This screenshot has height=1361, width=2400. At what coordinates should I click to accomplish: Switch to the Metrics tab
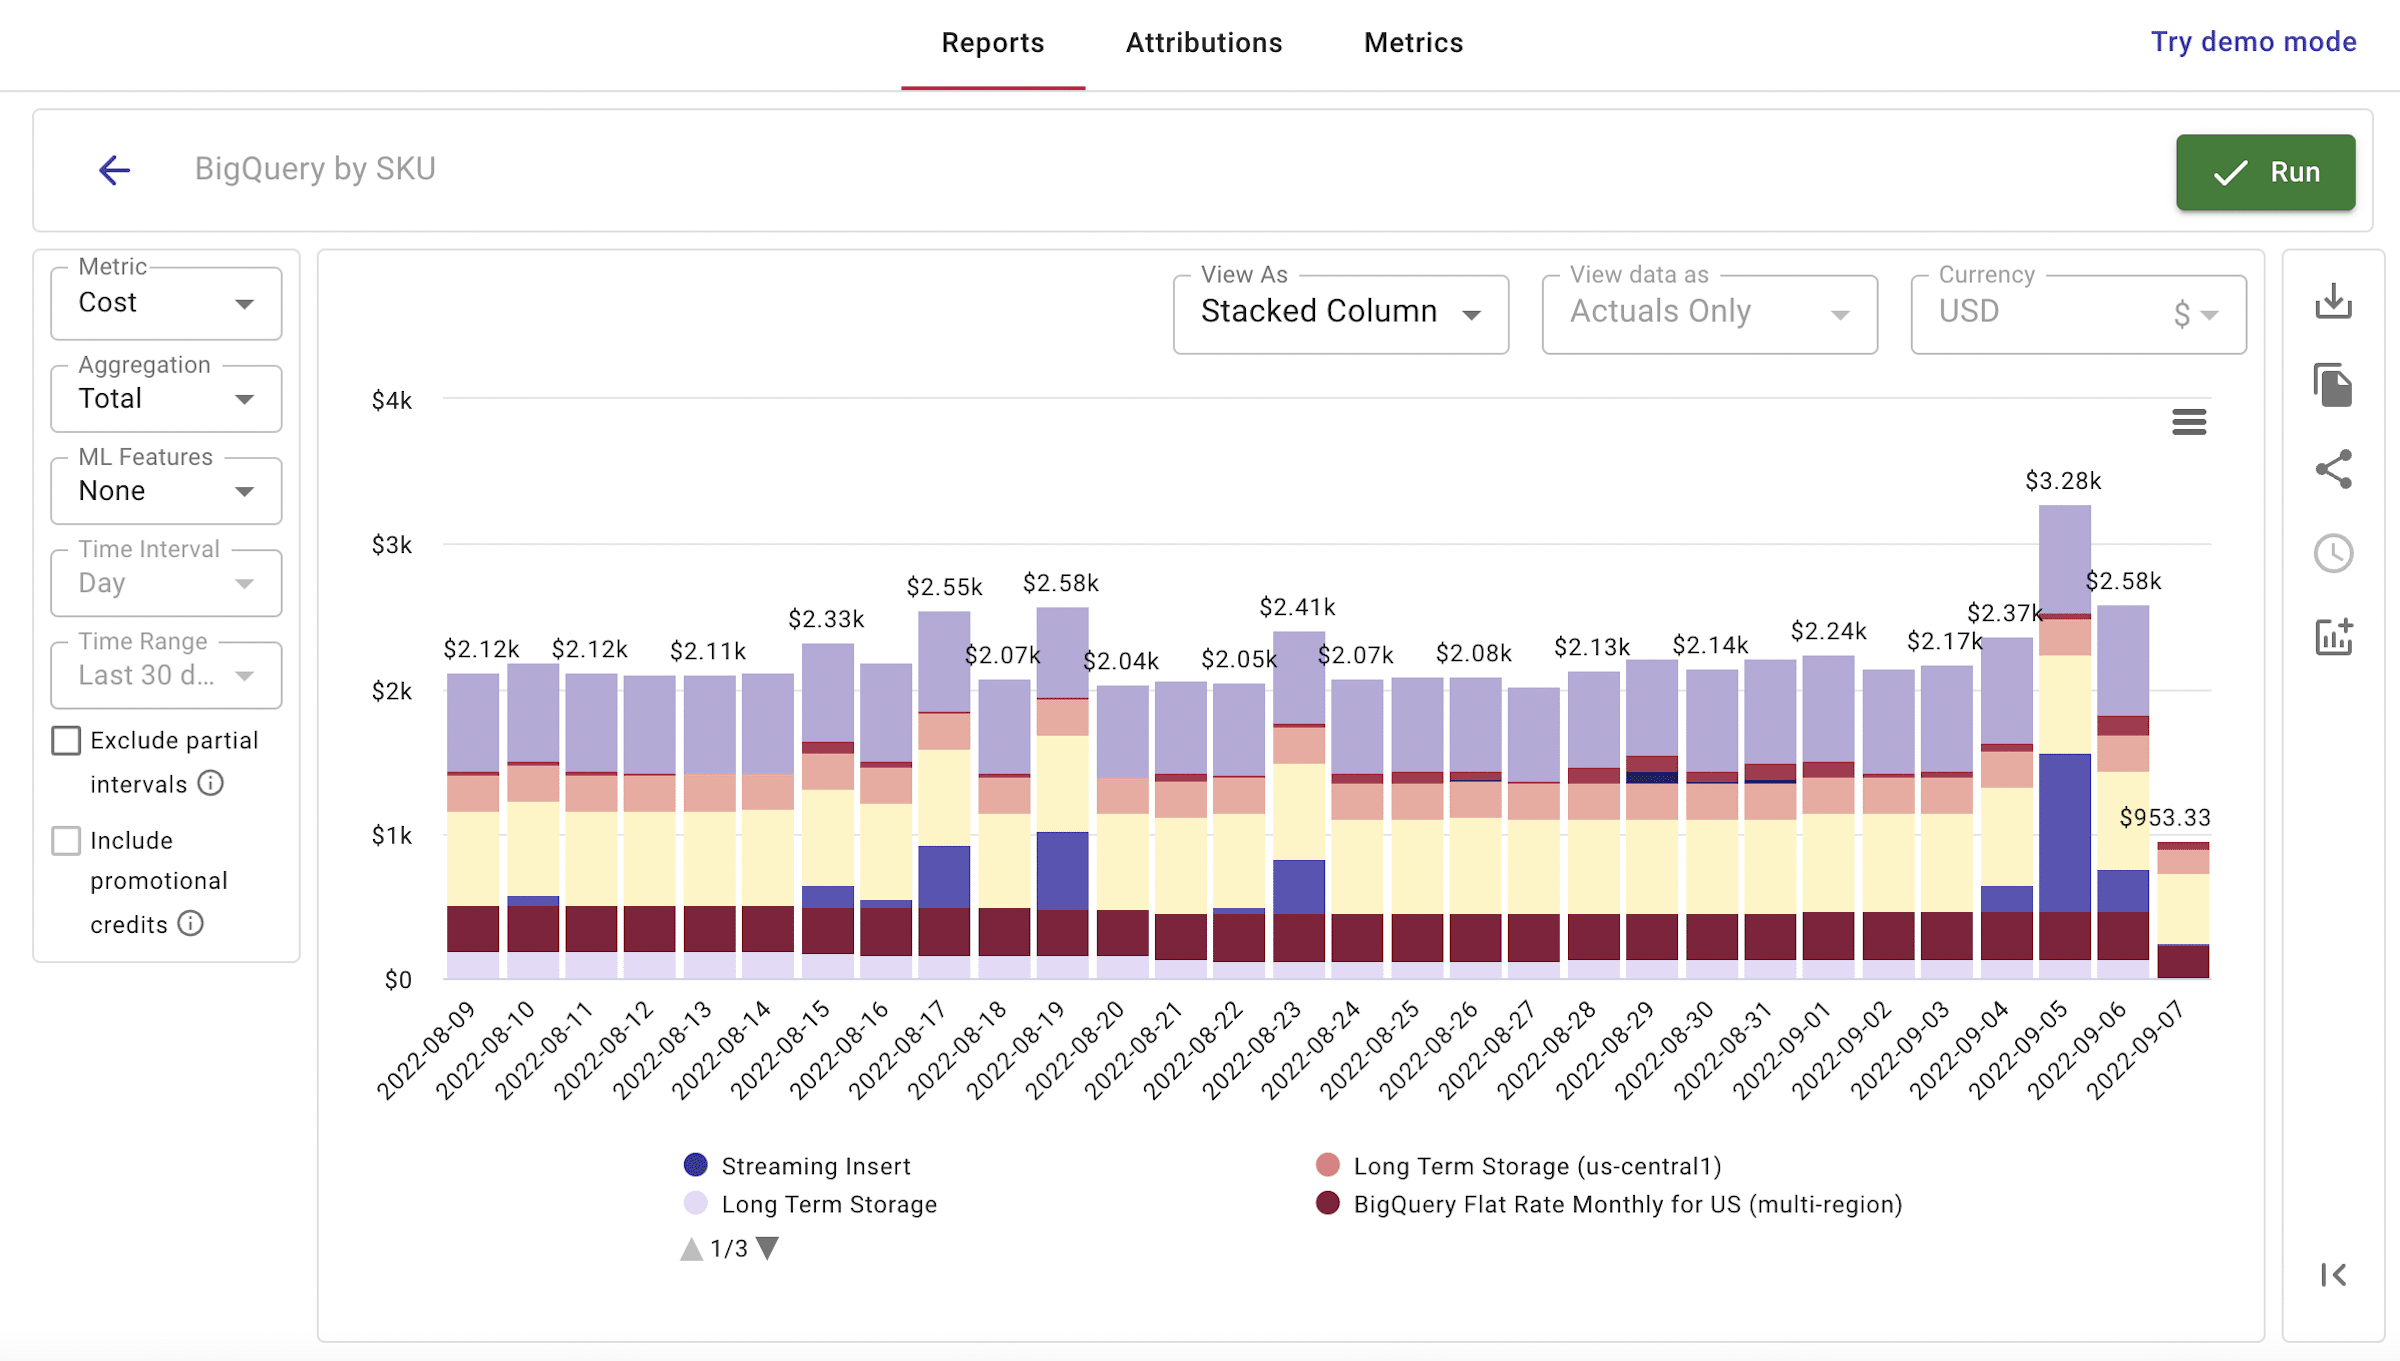pos(1413,43)
